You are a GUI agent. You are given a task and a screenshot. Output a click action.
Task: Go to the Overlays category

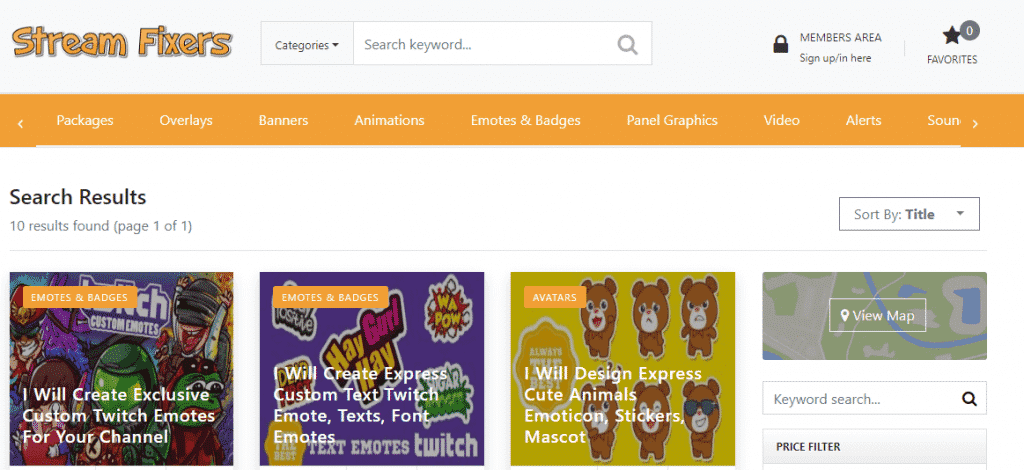pyautogui.click(x=186, y=121)
